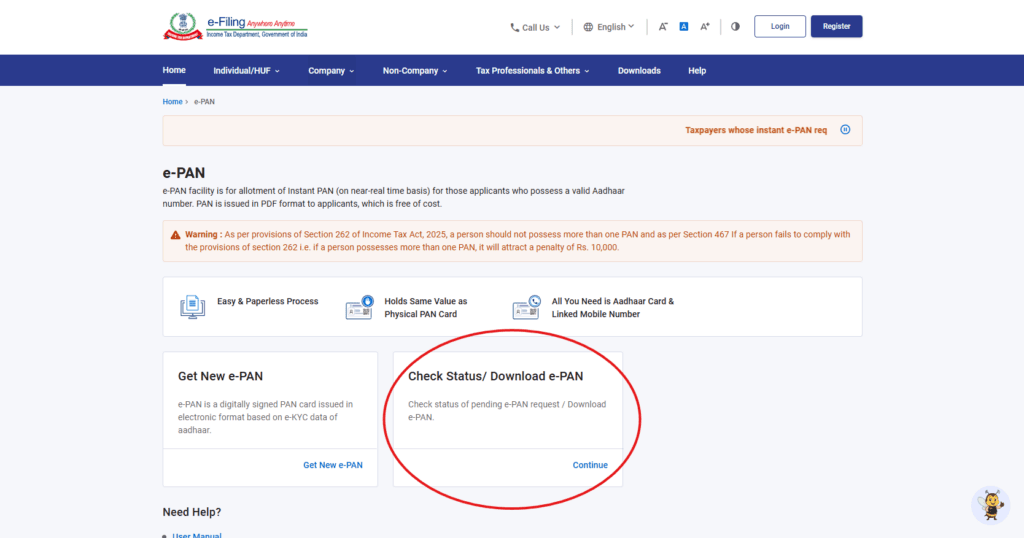Viewport: 1024px width, 538px height.
Task: Click the Get New e-PAN card heading
Action: tap(220, 376)
